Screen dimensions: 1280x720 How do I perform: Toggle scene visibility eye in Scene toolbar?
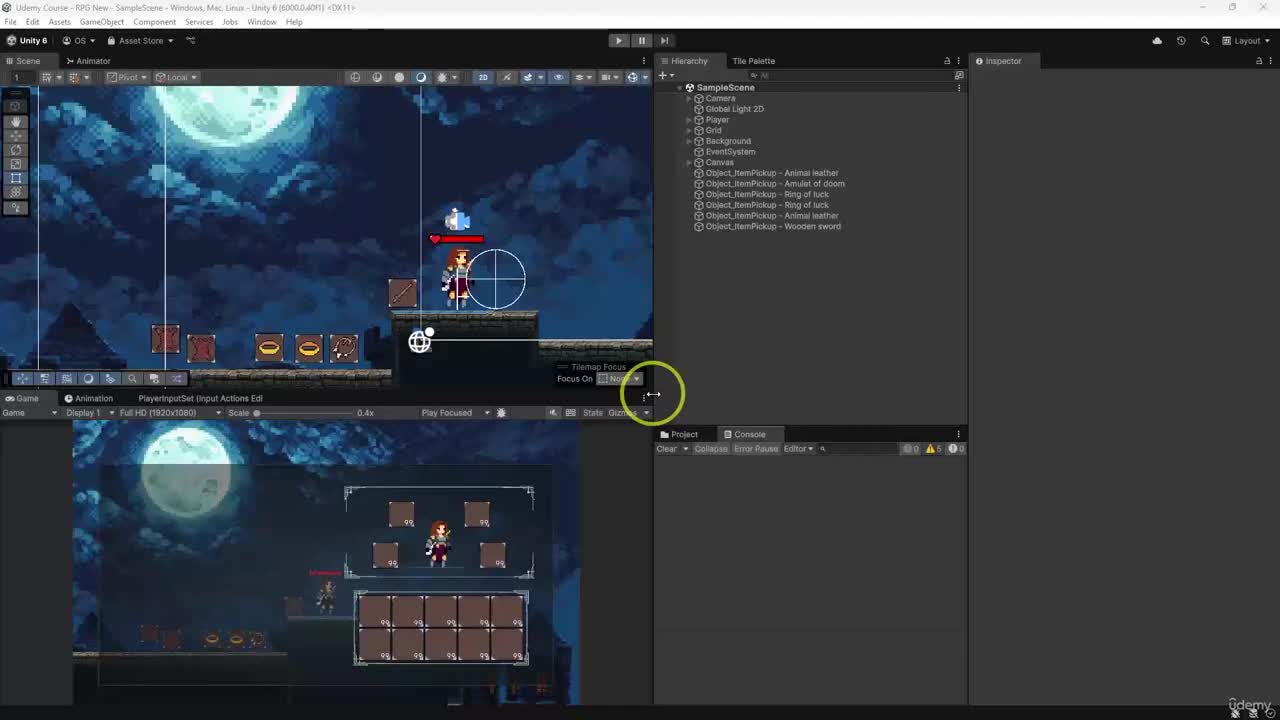[x=559, y=77]
